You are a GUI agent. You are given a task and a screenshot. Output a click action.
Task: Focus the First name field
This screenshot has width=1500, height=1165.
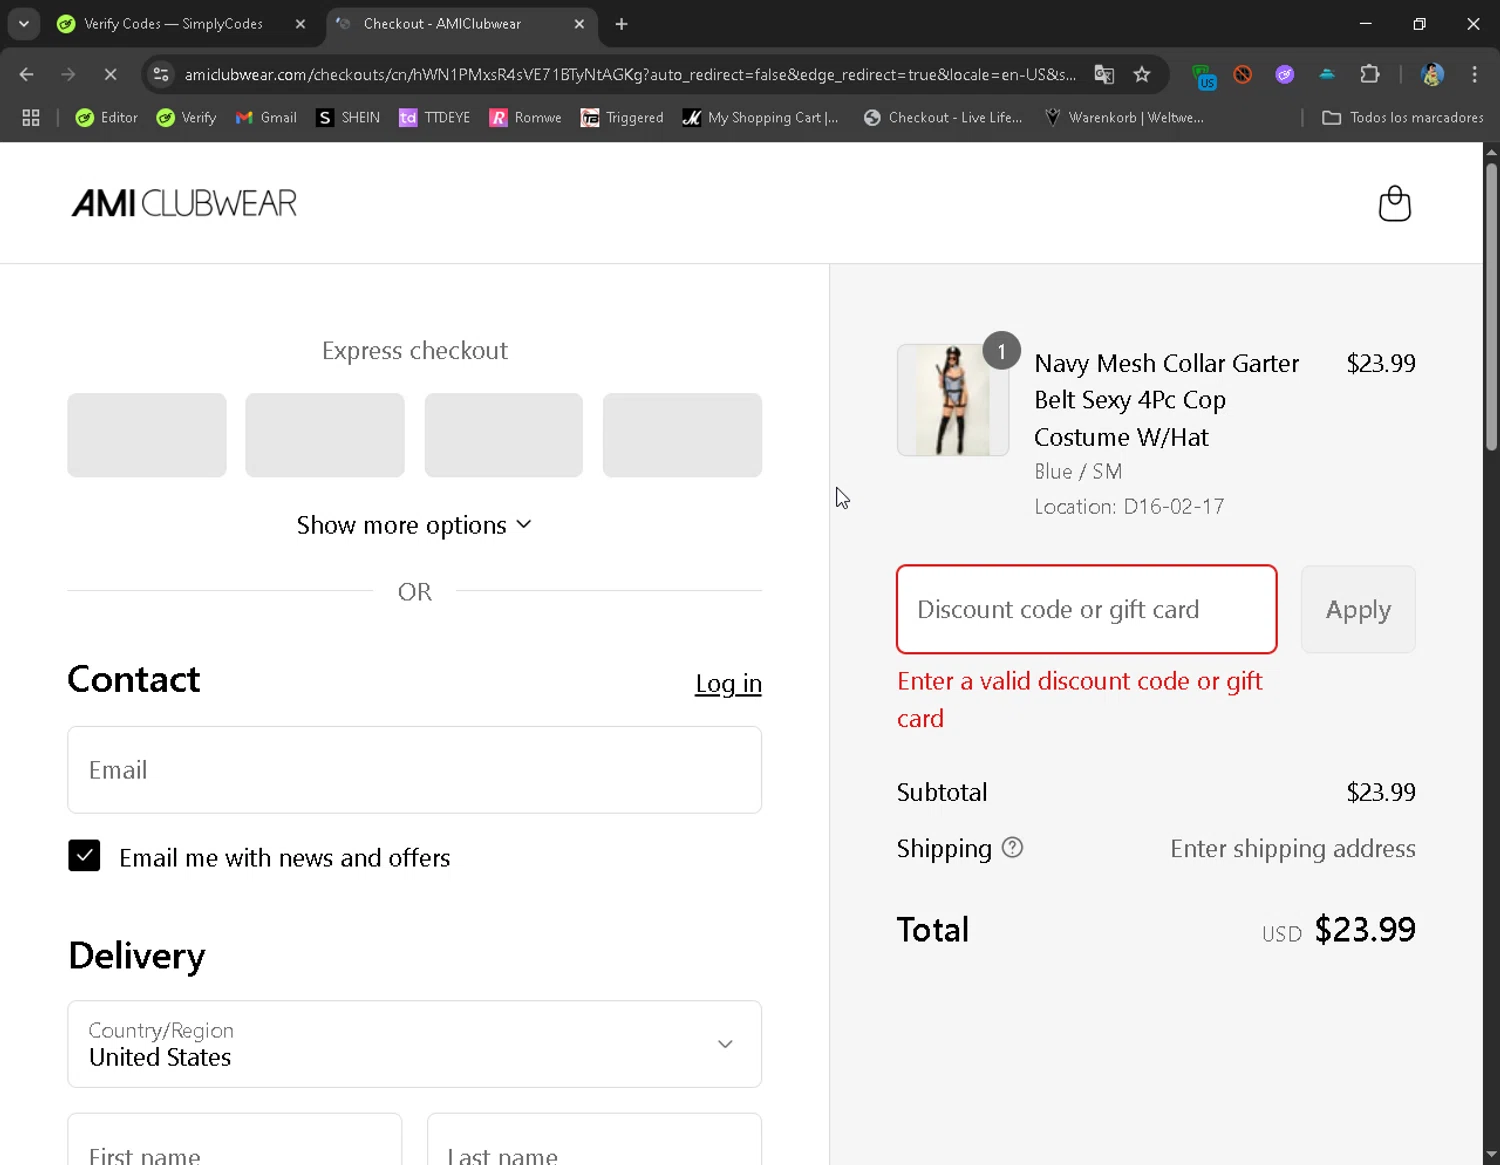coord(235,1139)
